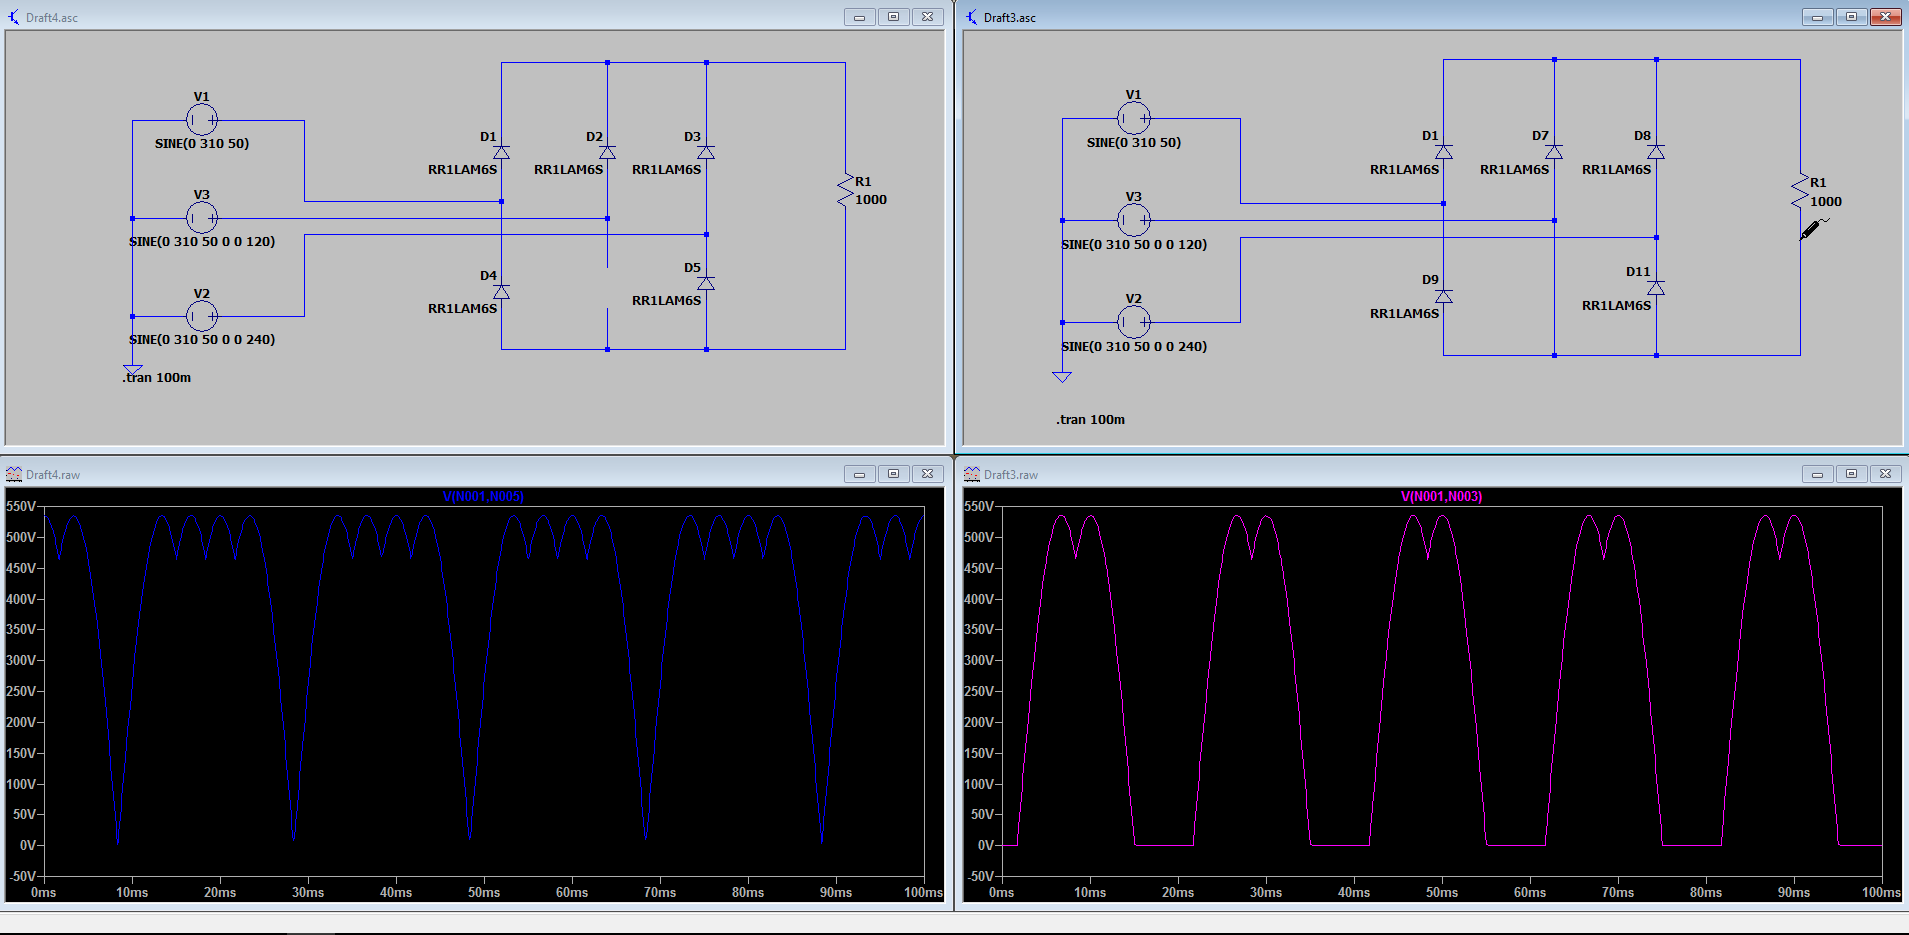Click the ground symbol in Draft4 schematic
This screenshot has width=1909, height=935.
pos(132,371)
